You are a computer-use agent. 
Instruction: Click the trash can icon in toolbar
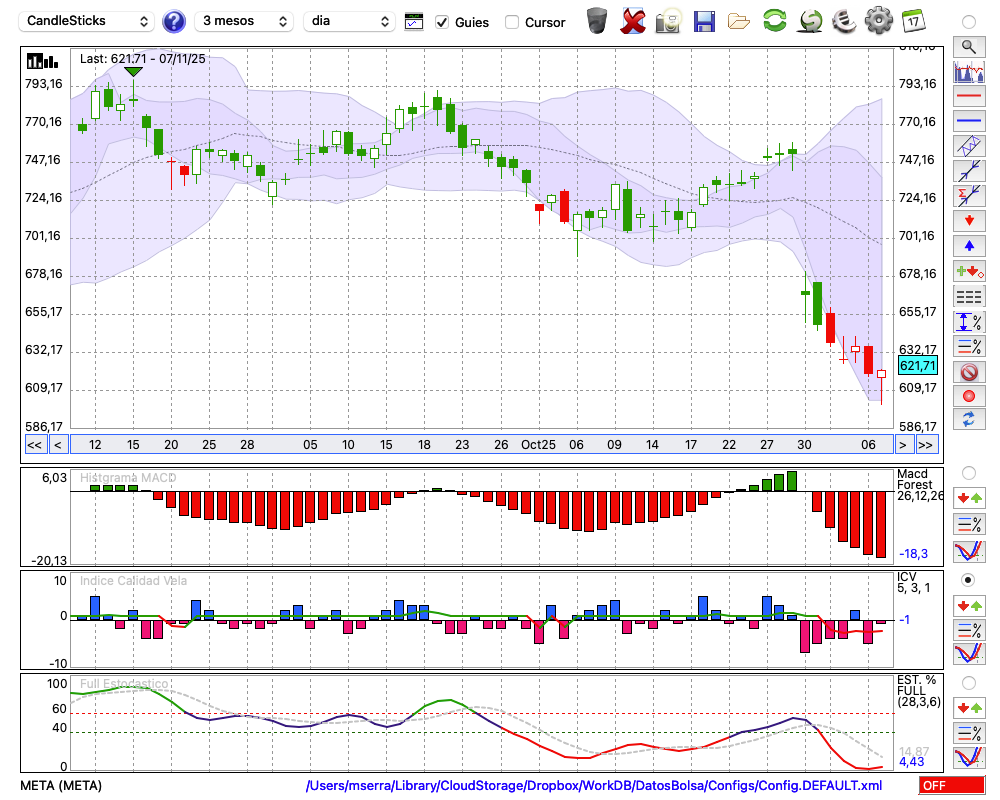pyautogui.click(x=597, y=21)
